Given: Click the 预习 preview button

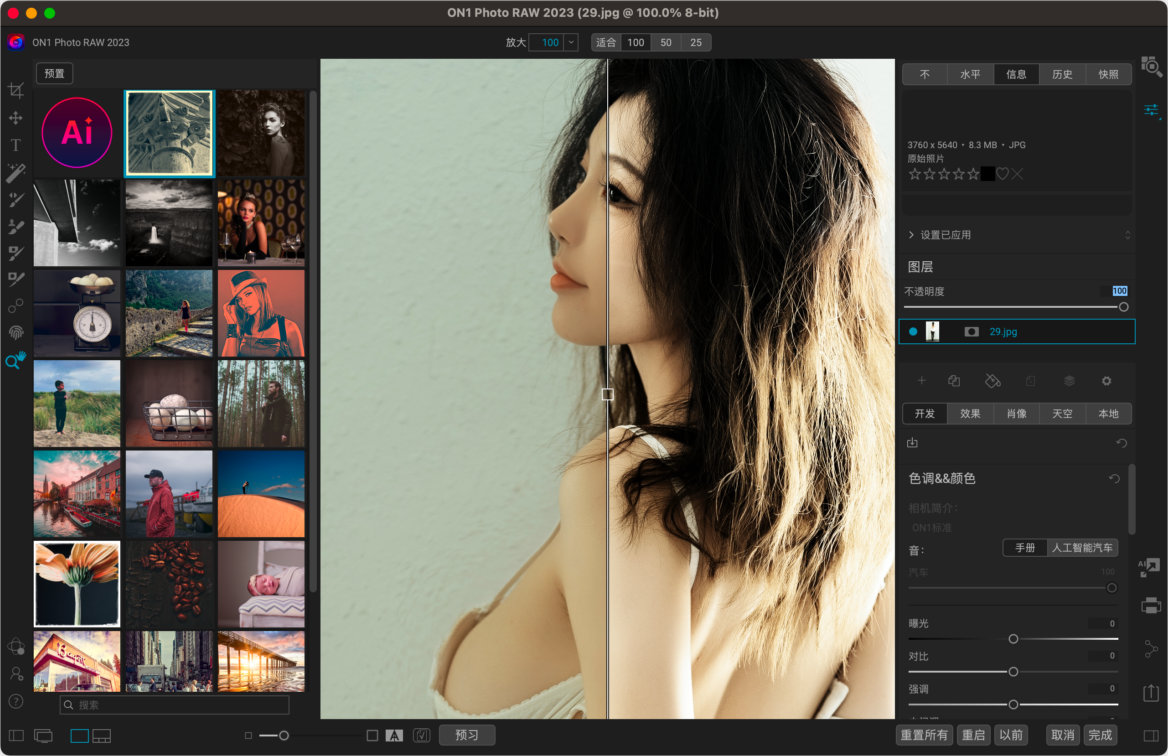Looking at the screenshot, I should click(467, 735).
